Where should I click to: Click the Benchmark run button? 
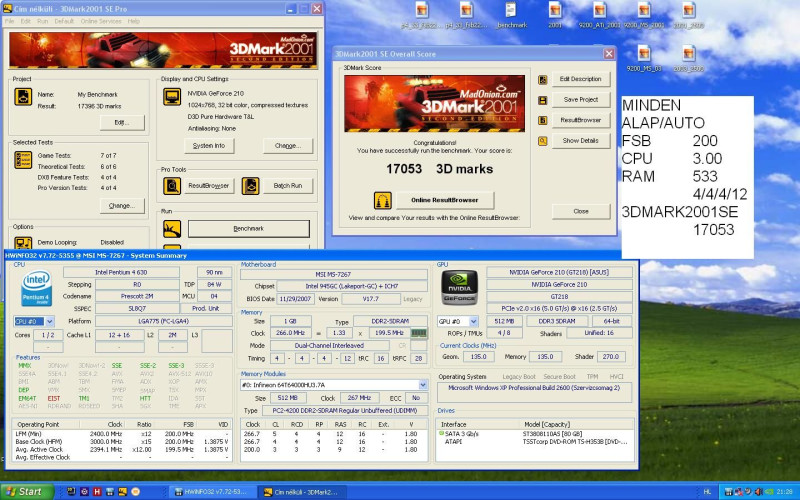click(249, 229)
